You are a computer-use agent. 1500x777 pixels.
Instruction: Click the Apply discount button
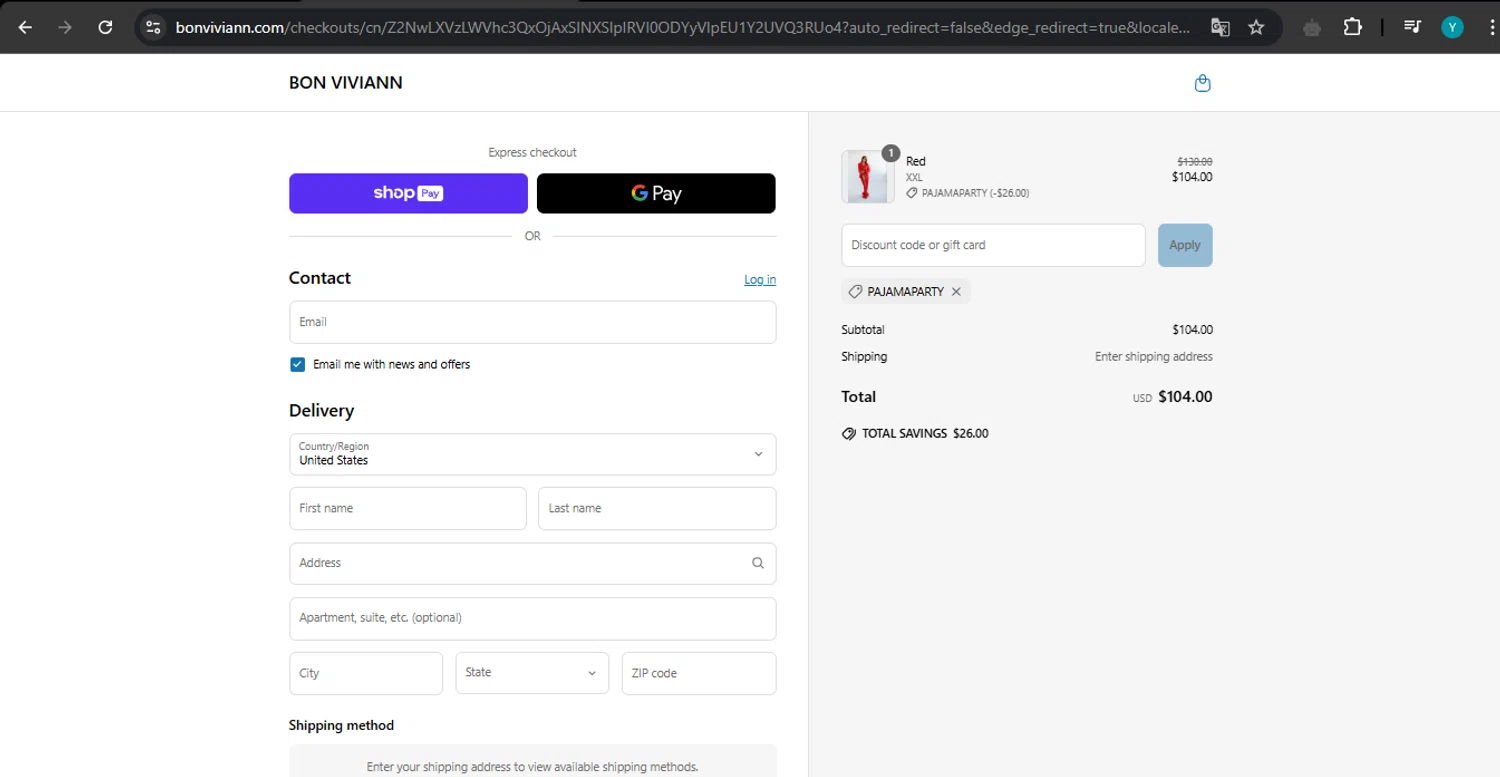(x=1185, y=245)
